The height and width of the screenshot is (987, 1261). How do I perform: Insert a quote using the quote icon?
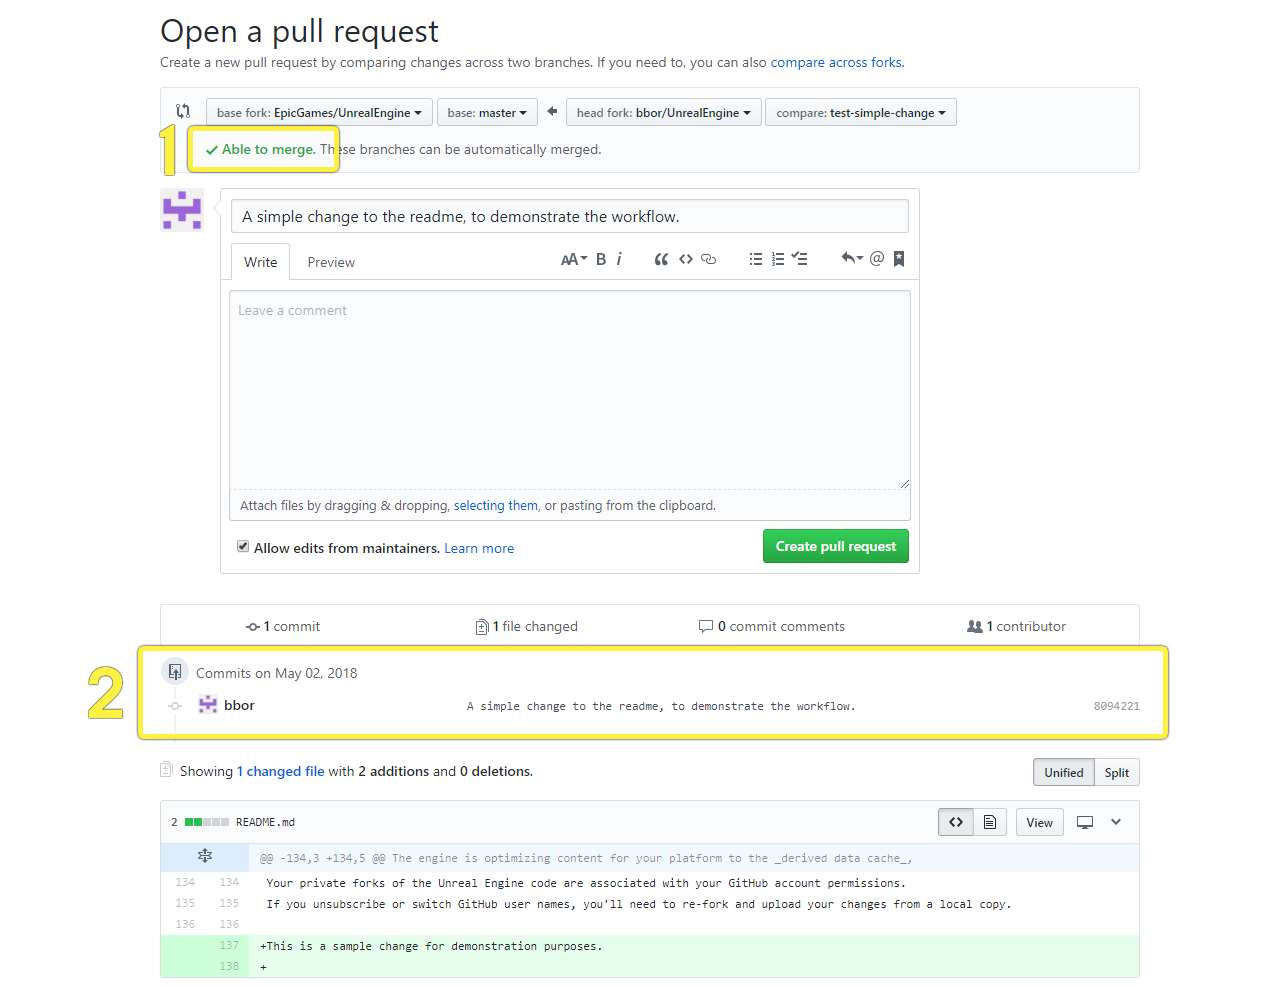(x=661, y=259)
